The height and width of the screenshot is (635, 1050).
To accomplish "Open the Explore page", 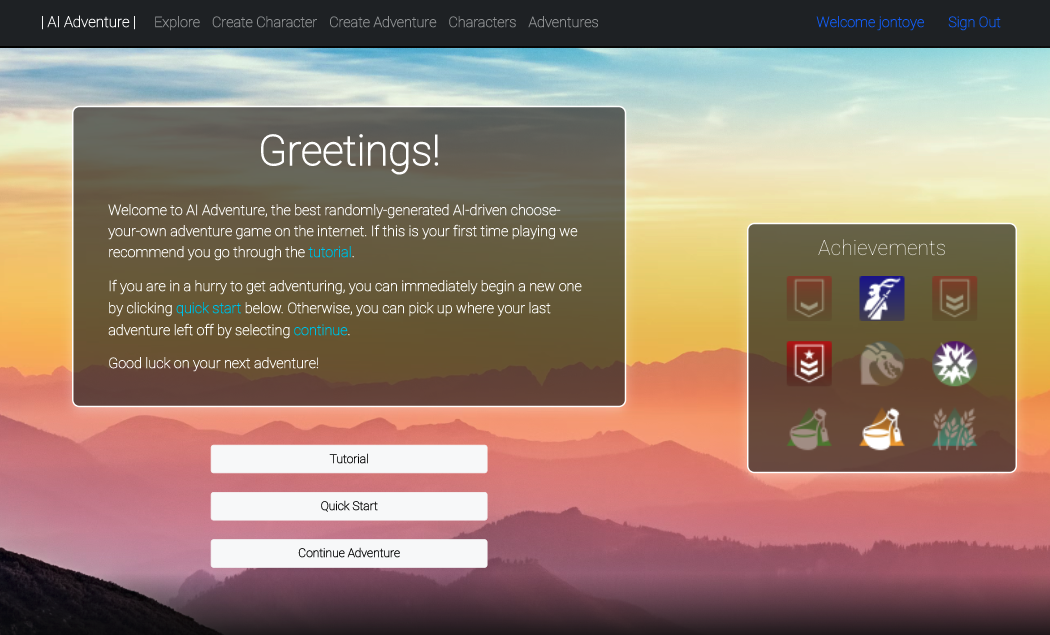I will [x=176, y=22].
